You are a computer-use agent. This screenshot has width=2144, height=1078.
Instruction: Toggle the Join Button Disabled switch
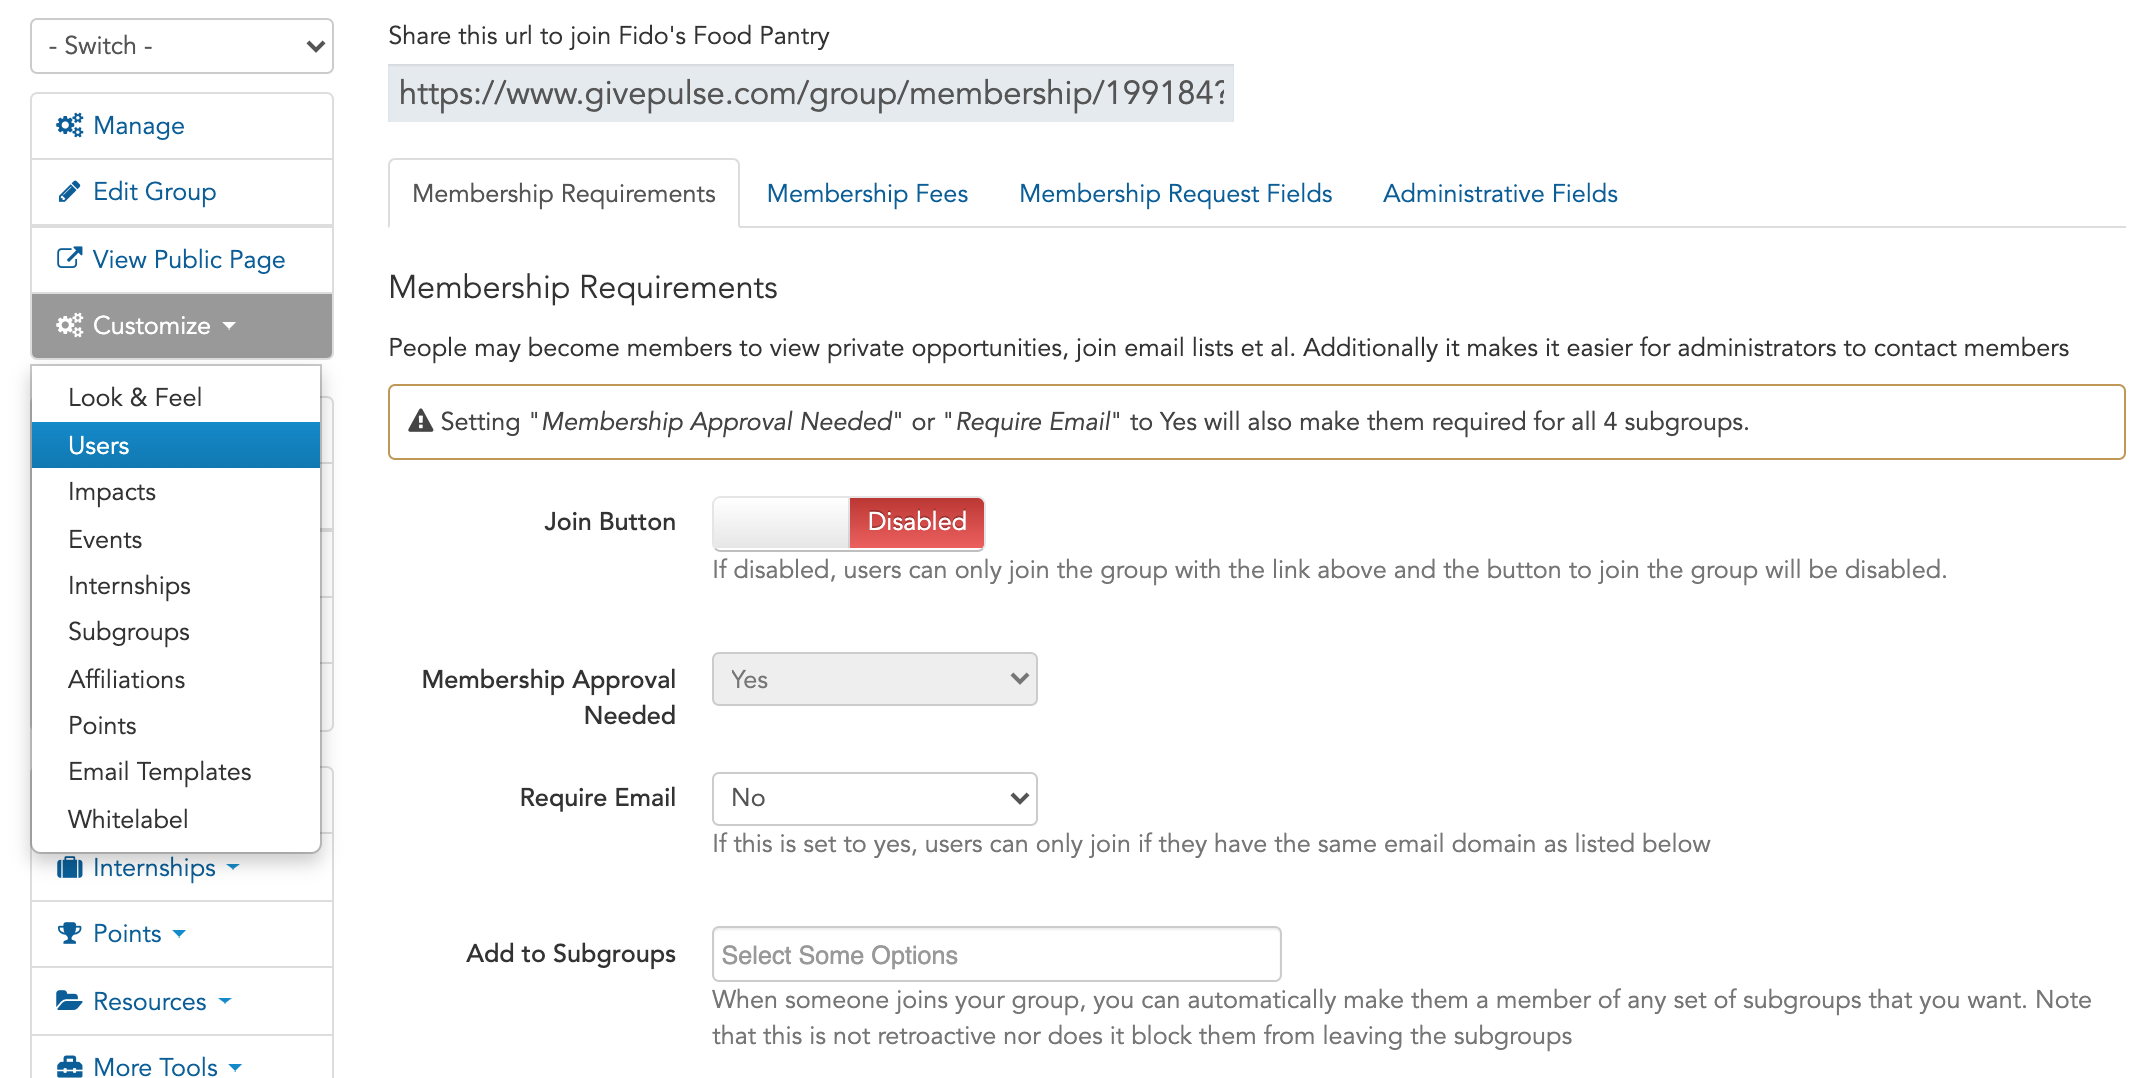[848, 522]
